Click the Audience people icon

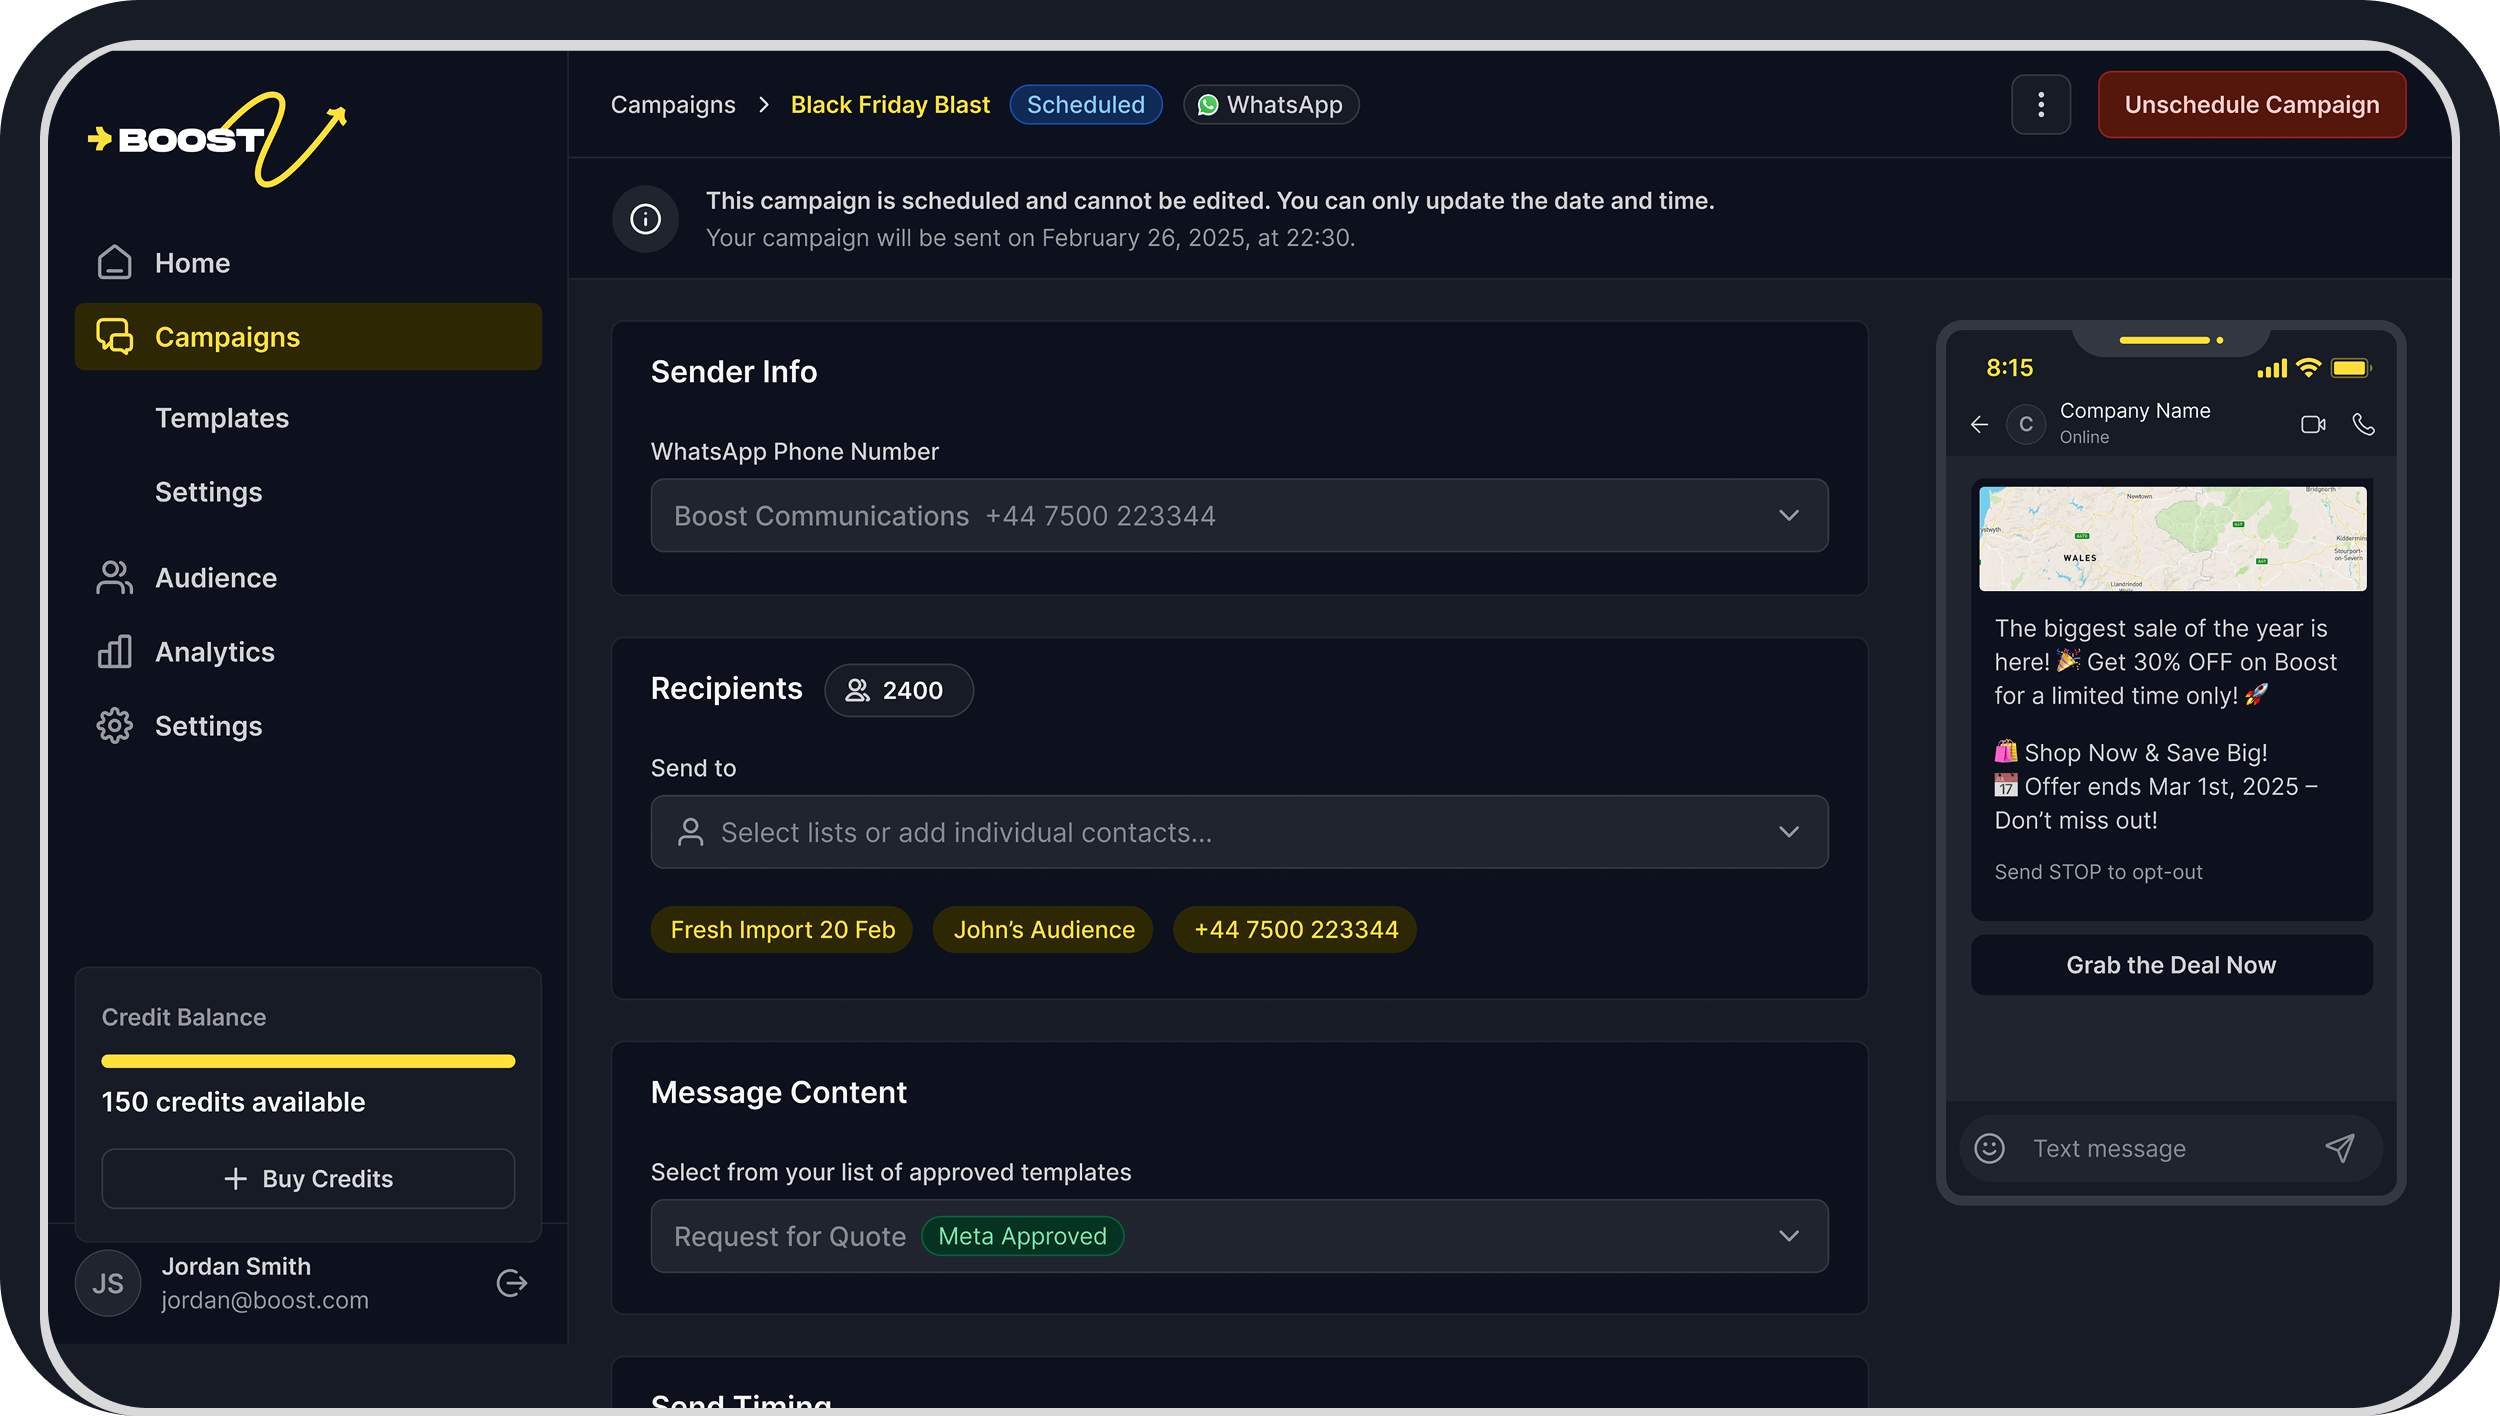click(x=114, y=578)
